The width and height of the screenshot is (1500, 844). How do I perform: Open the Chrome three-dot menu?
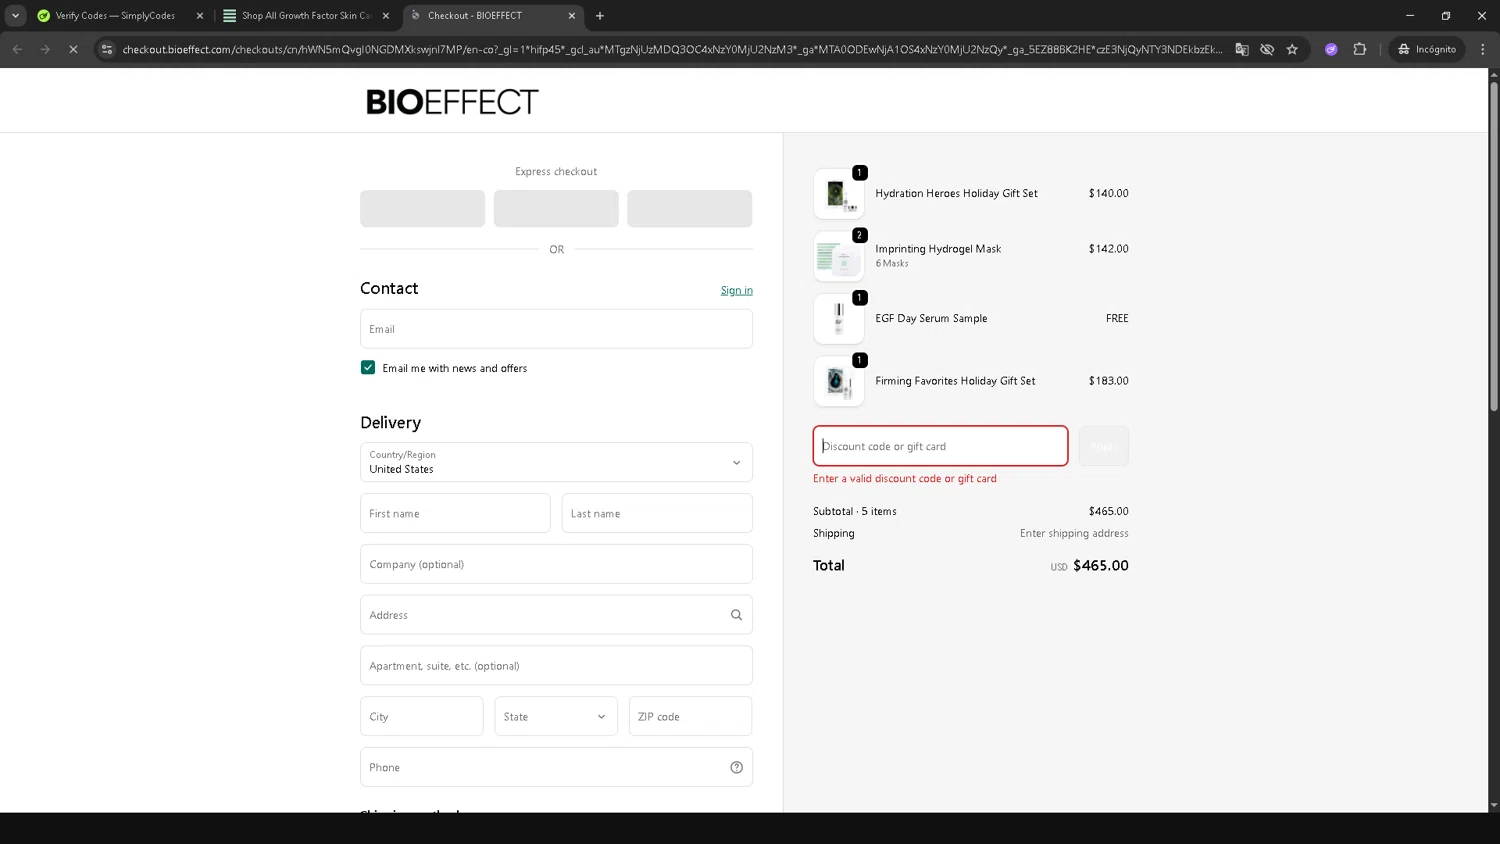tap(1482, 49)
